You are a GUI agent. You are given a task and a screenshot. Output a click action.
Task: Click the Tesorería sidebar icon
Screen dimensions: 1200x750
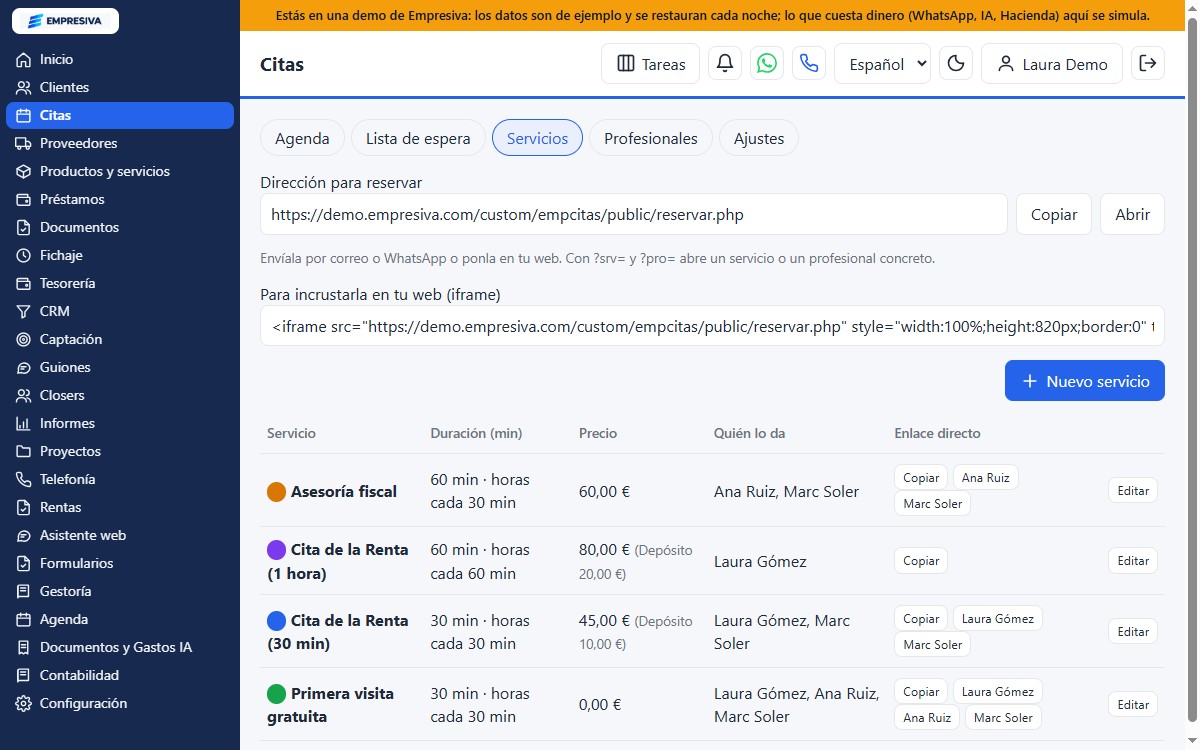pos(24,284)
